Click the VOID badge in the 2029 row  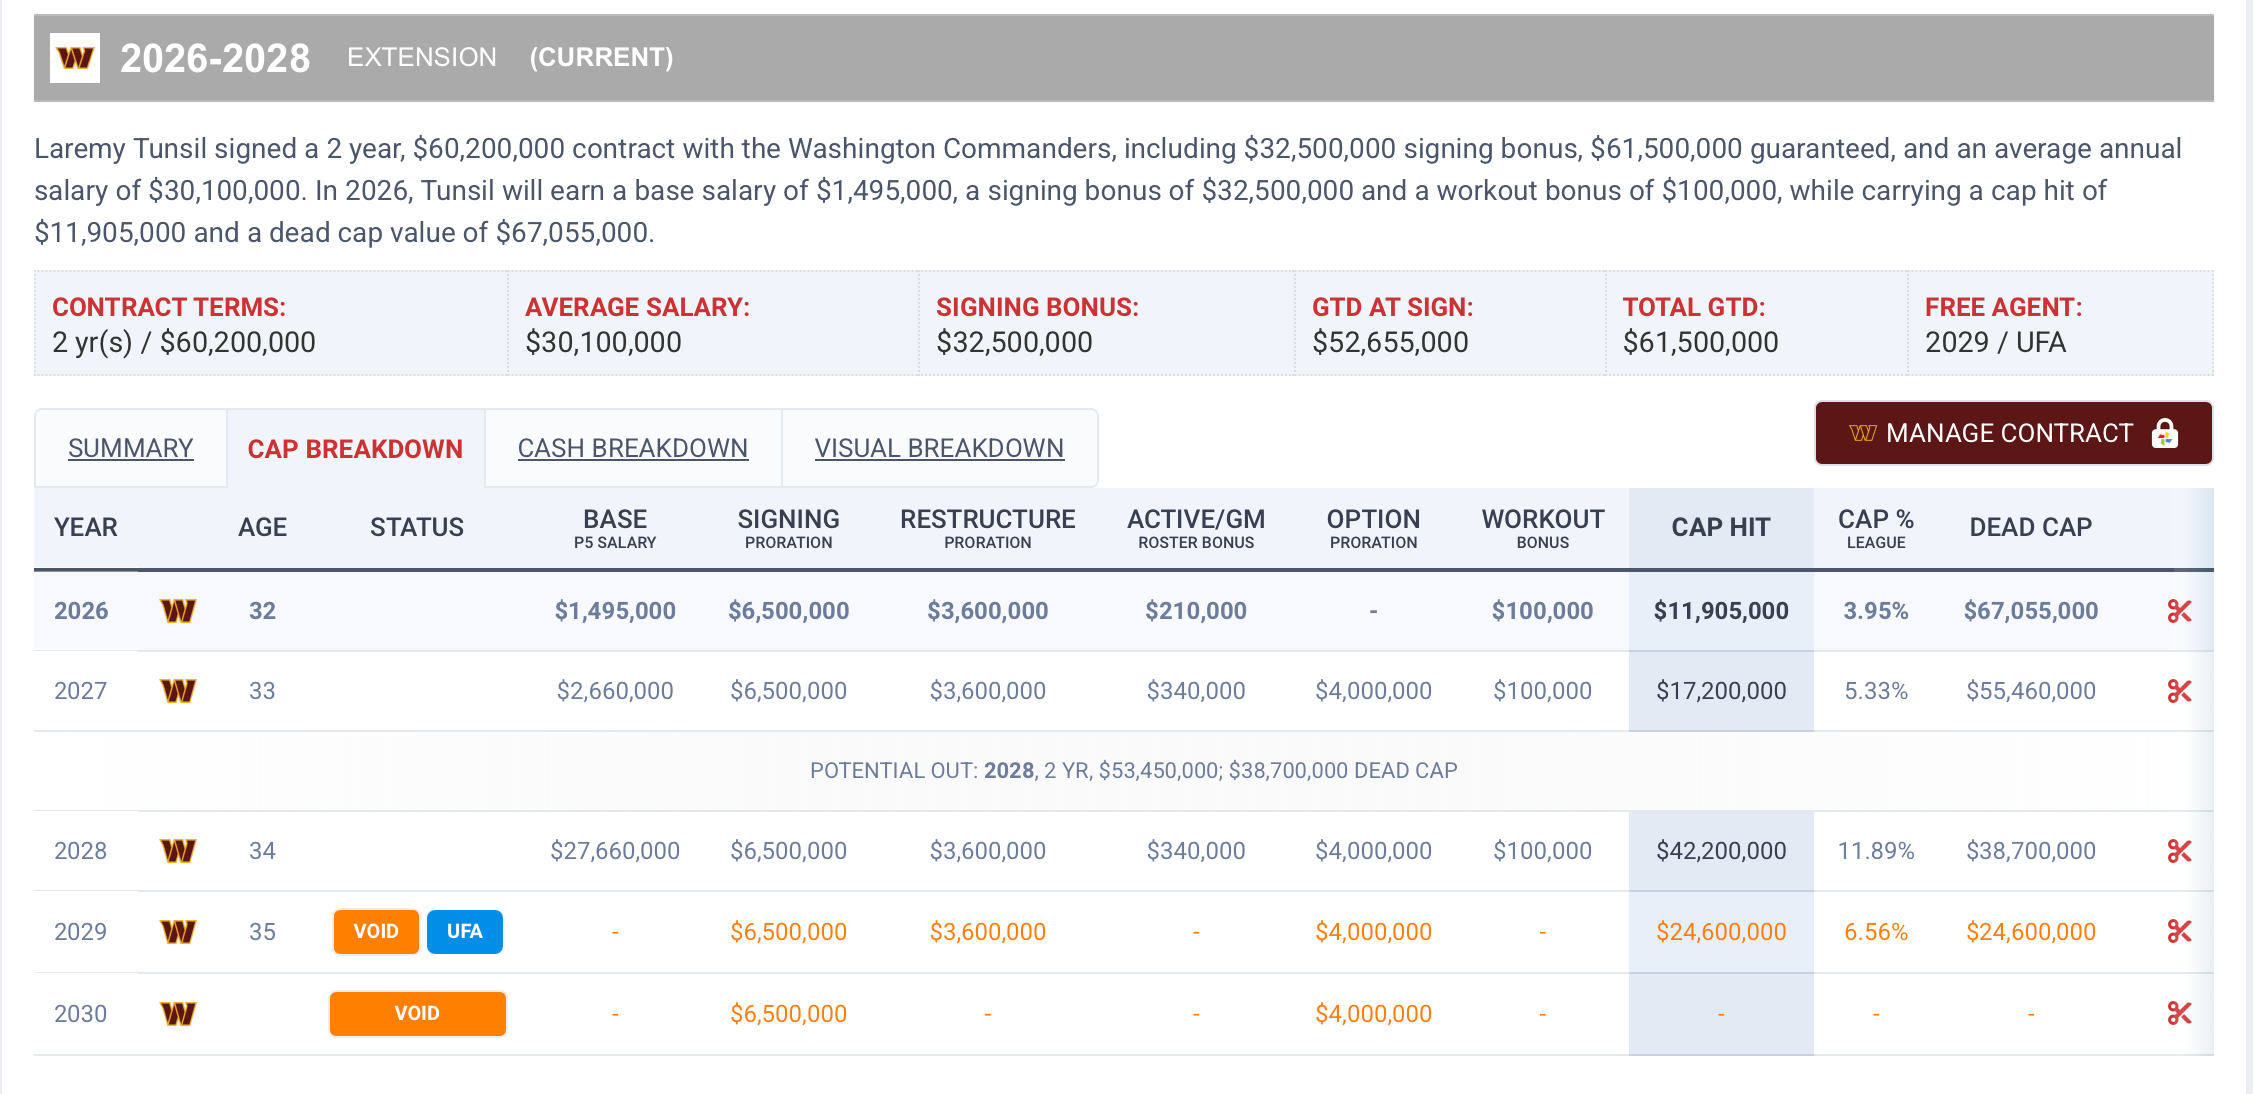point(376,931)
